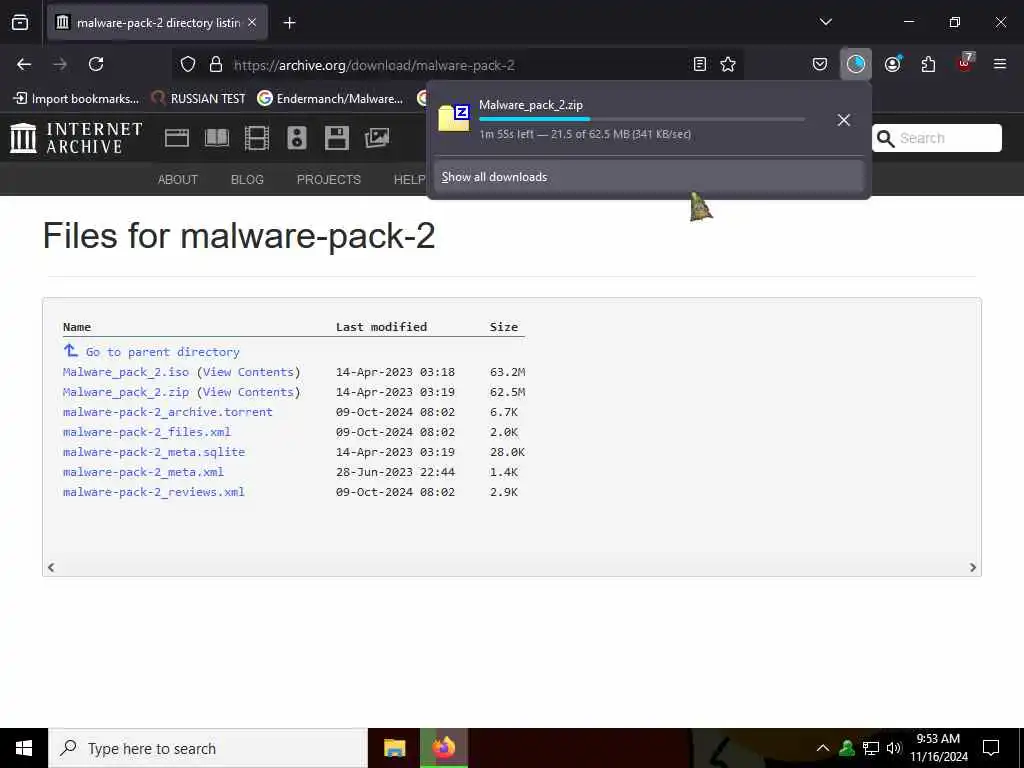
Task: Click Show all downloads
Action: point(649,177)
